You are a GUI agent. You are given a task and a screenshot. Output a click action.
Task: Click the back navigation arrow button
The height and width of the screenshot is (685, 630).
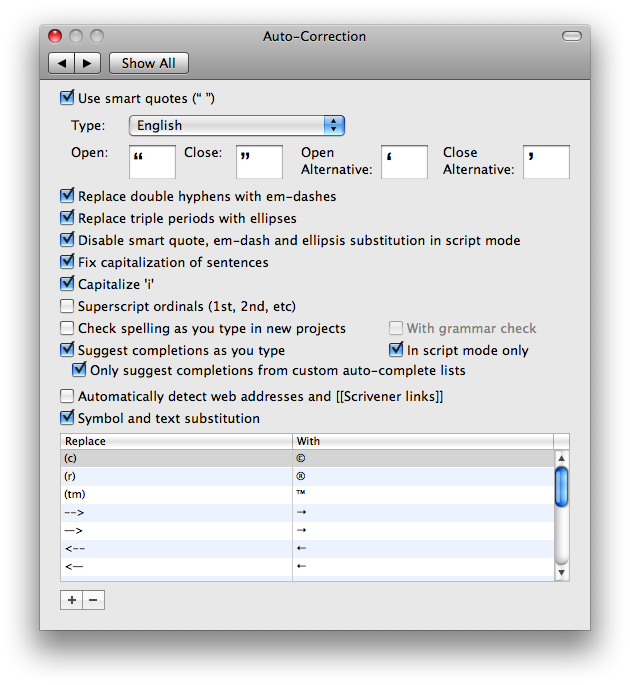62,63
